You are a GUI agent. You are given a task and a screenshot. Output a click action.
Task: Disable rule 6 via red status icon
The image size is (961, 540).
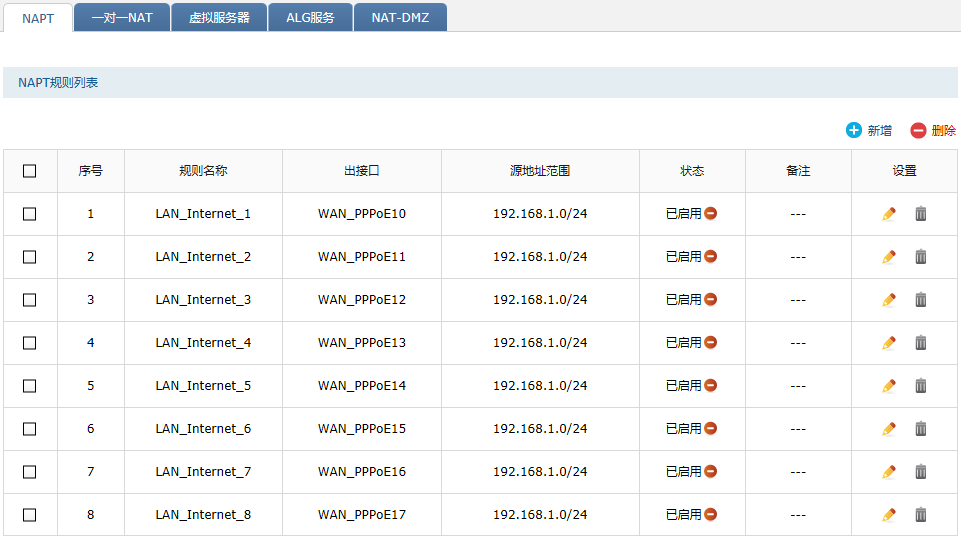tap(710, 428)
